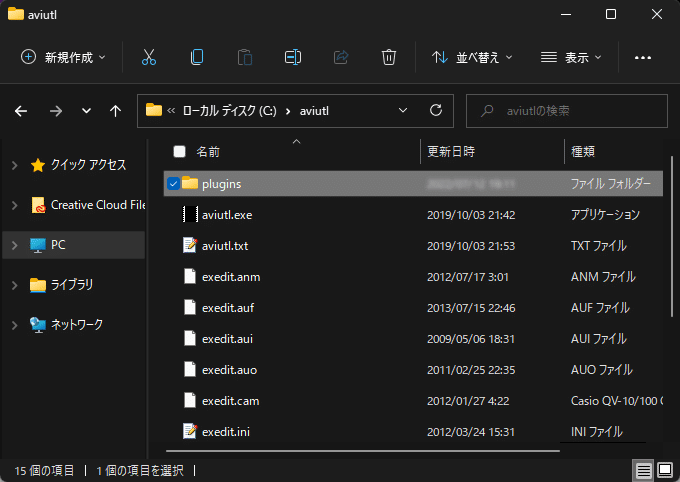
Task: Click the search magnifier icon
Action: pos(487,111)
